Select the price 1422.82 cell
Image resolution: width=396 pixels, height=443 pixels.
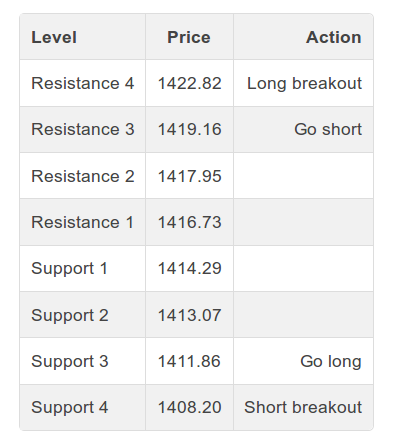pyautogui.click(x=189, y=83)
